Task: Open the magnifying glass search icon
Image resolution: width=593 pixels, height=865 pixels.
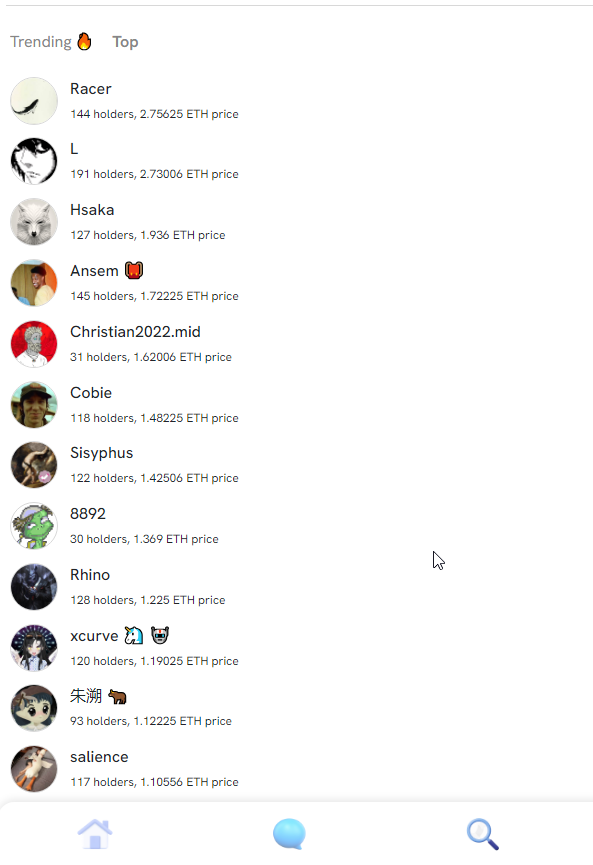Action: [x=483, y=834]
